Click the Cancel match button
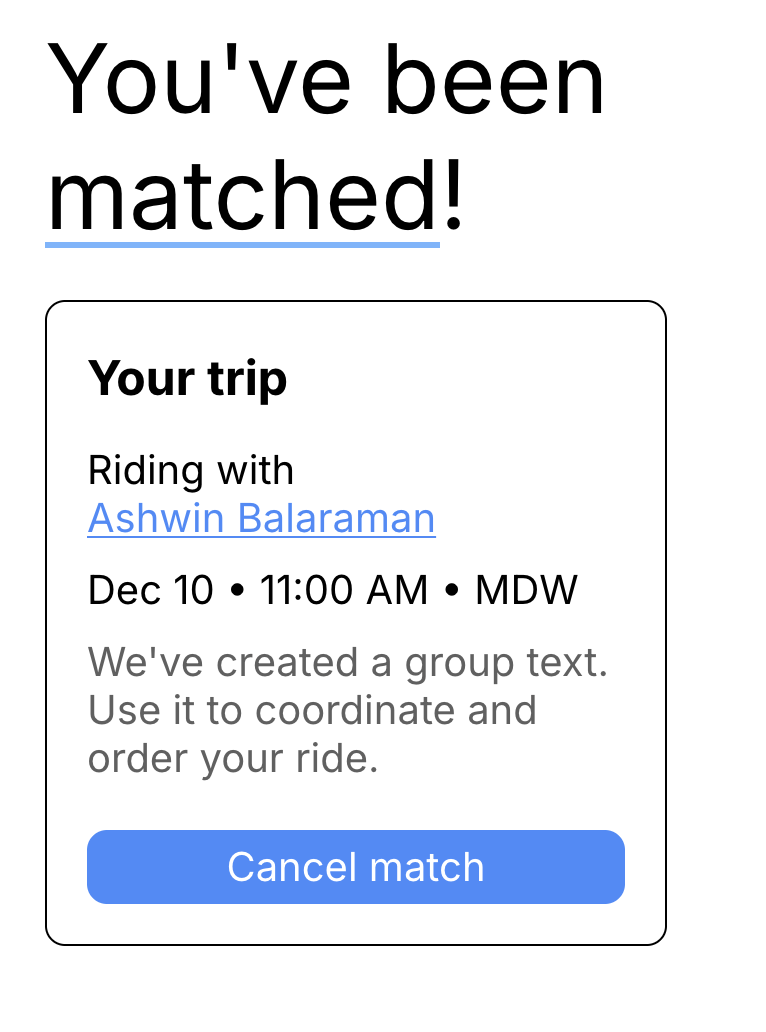This screenshot has height=1032, width=766. point(356,867)
